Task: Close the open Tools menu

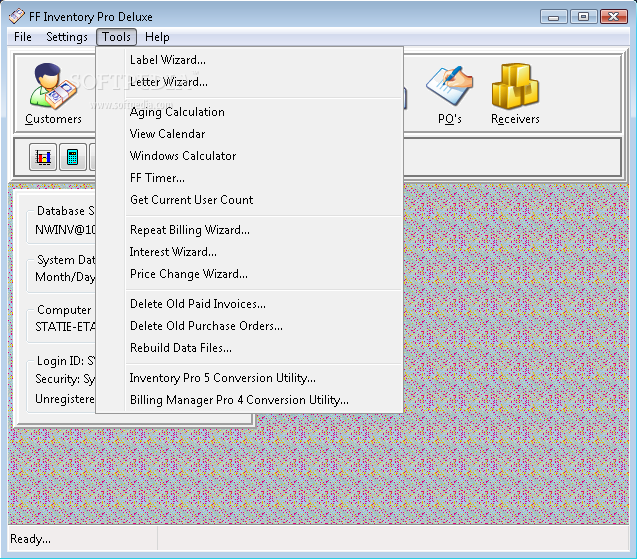Action: 116,37
